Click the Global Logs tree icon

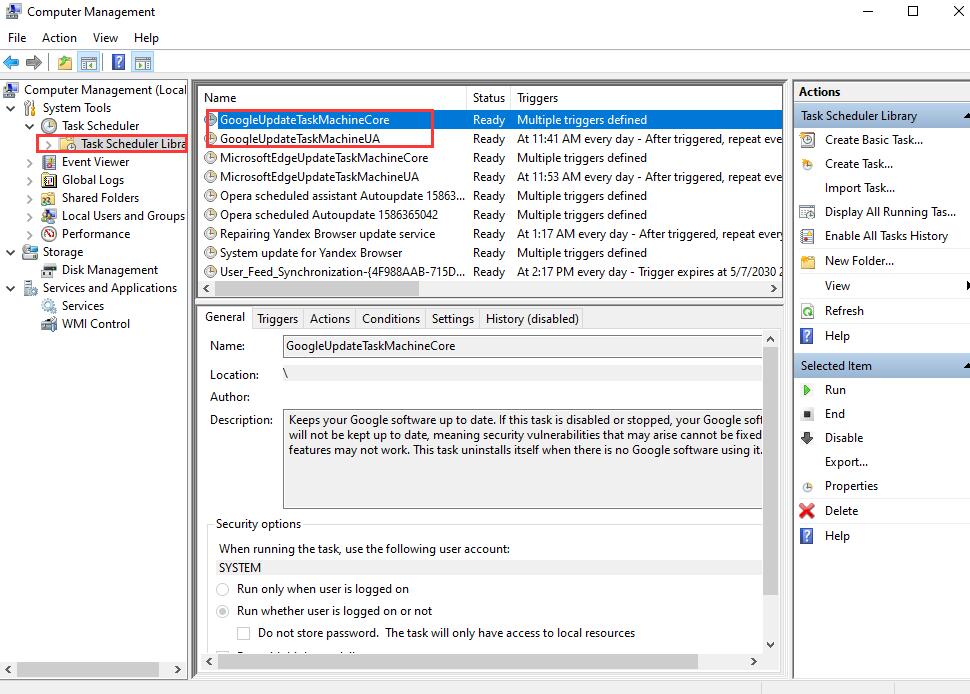[x=49, y=180]
